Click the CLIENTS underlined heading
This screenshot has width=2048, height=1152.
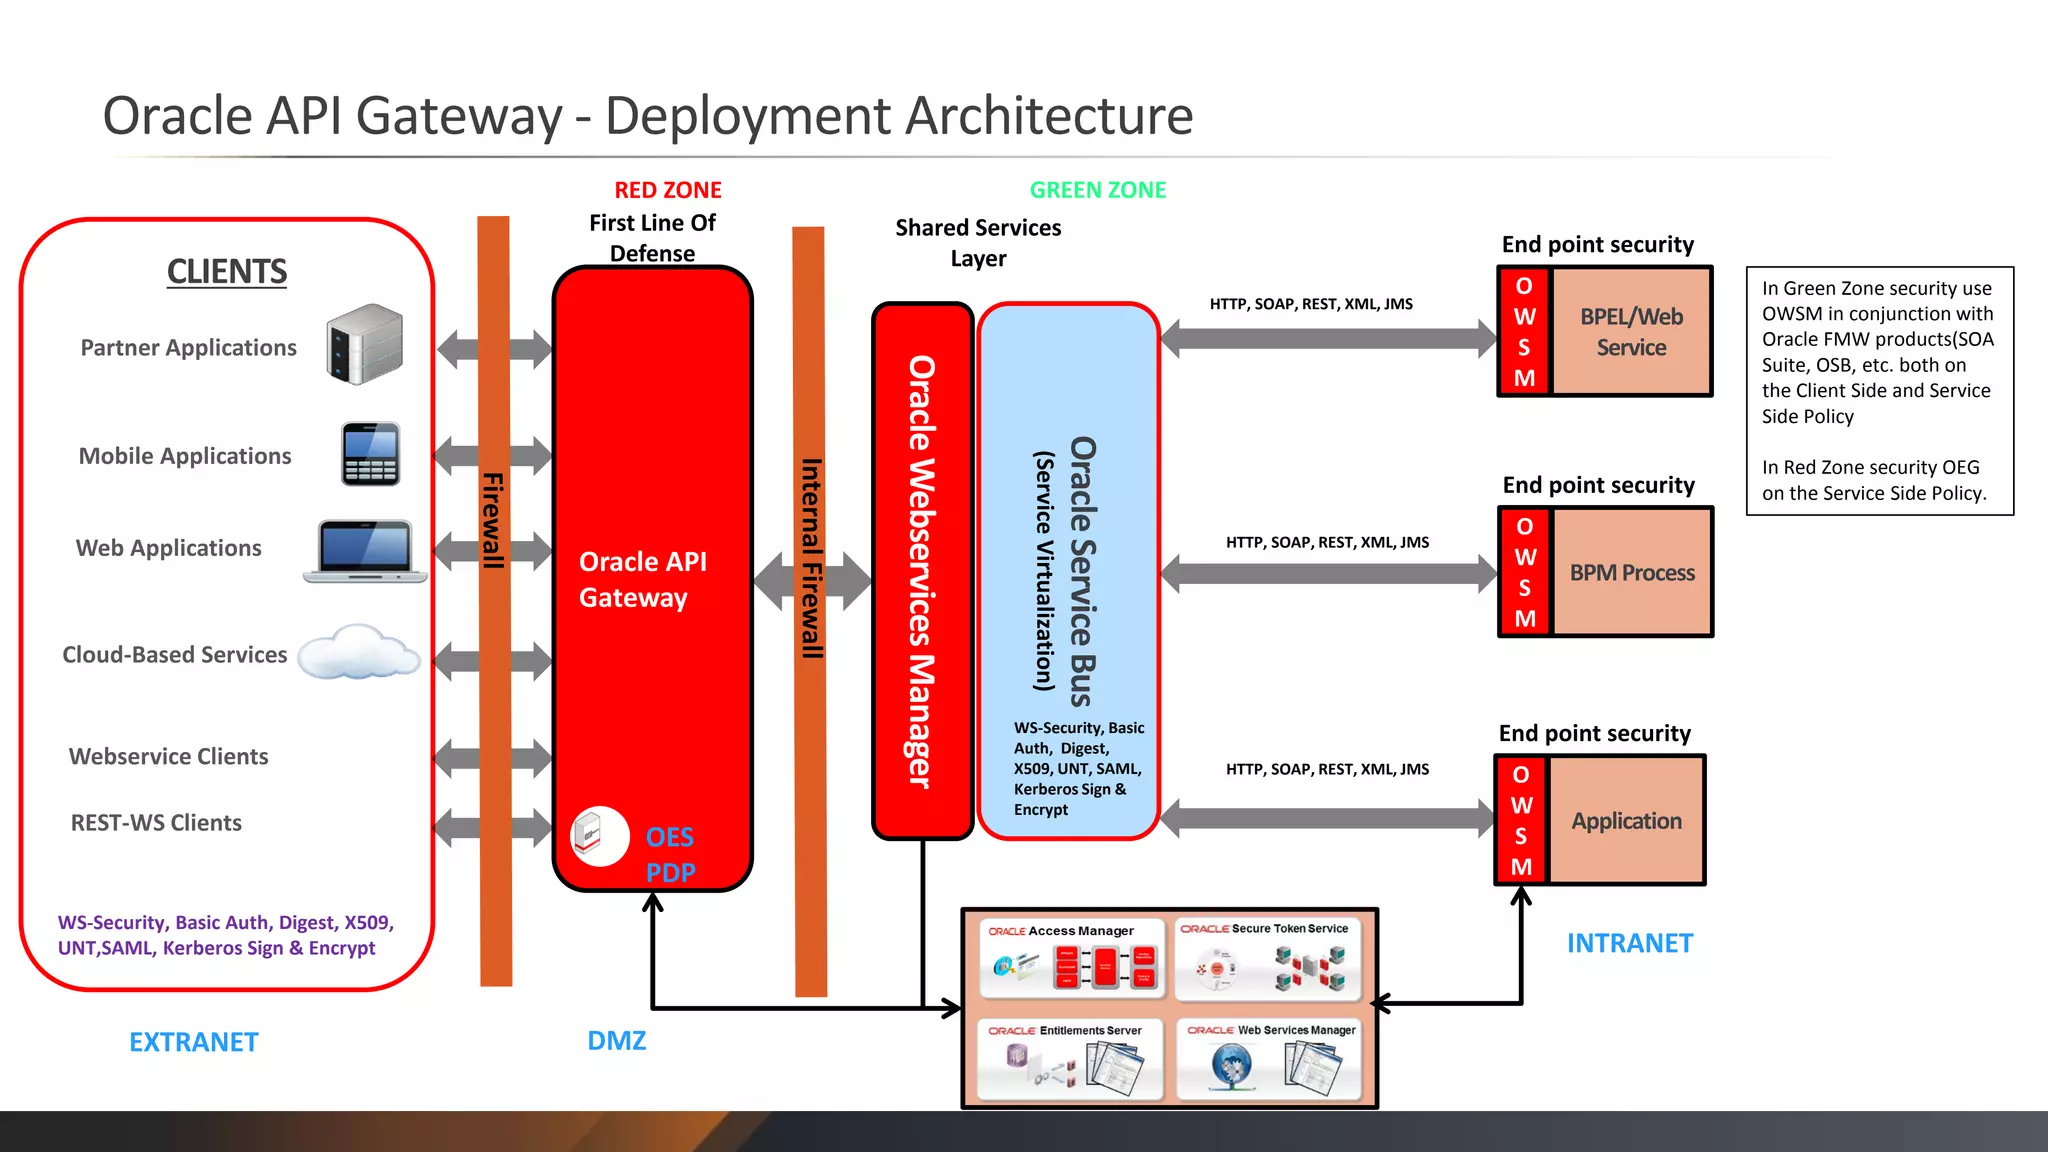click(x=227, y=272)
